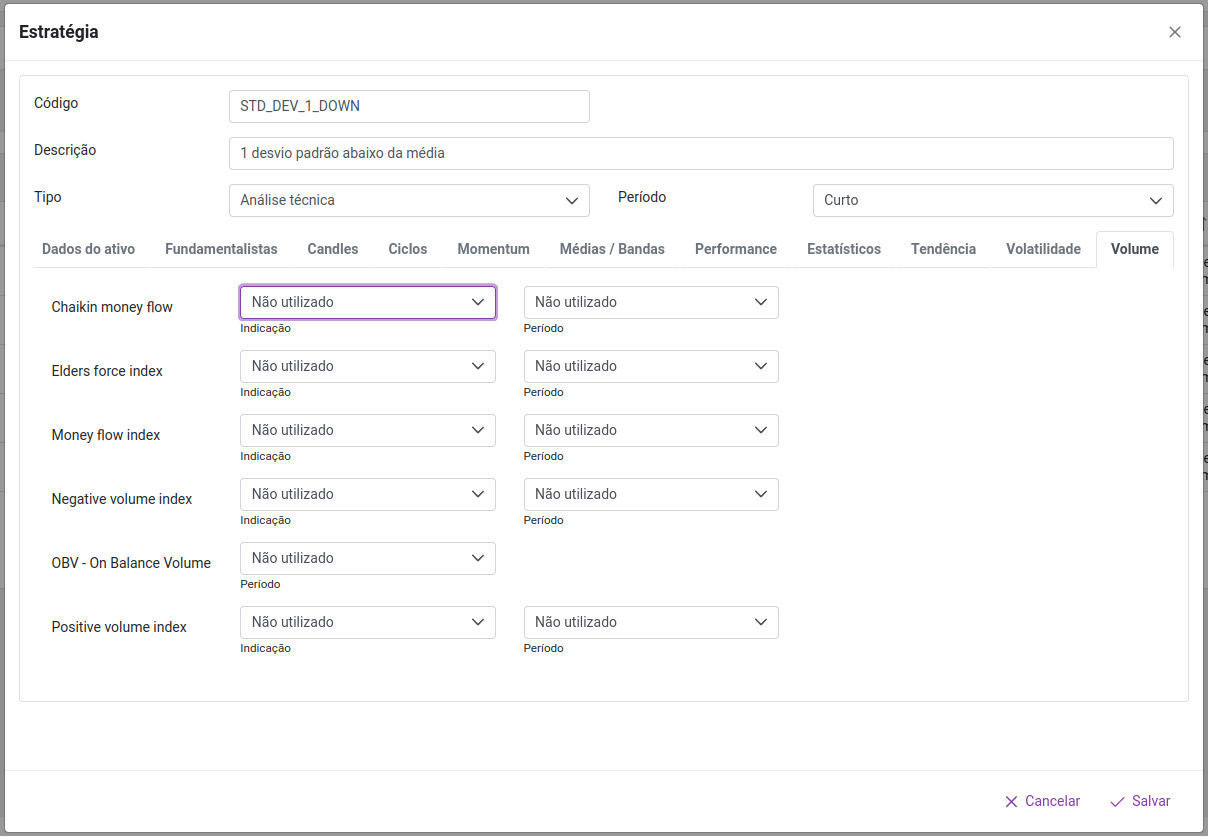Viewport: 1208px width, 837px height.
Task: Expand Elders force index Indicação dropdown
Action: pyautogui.click(x=367, y=366)
